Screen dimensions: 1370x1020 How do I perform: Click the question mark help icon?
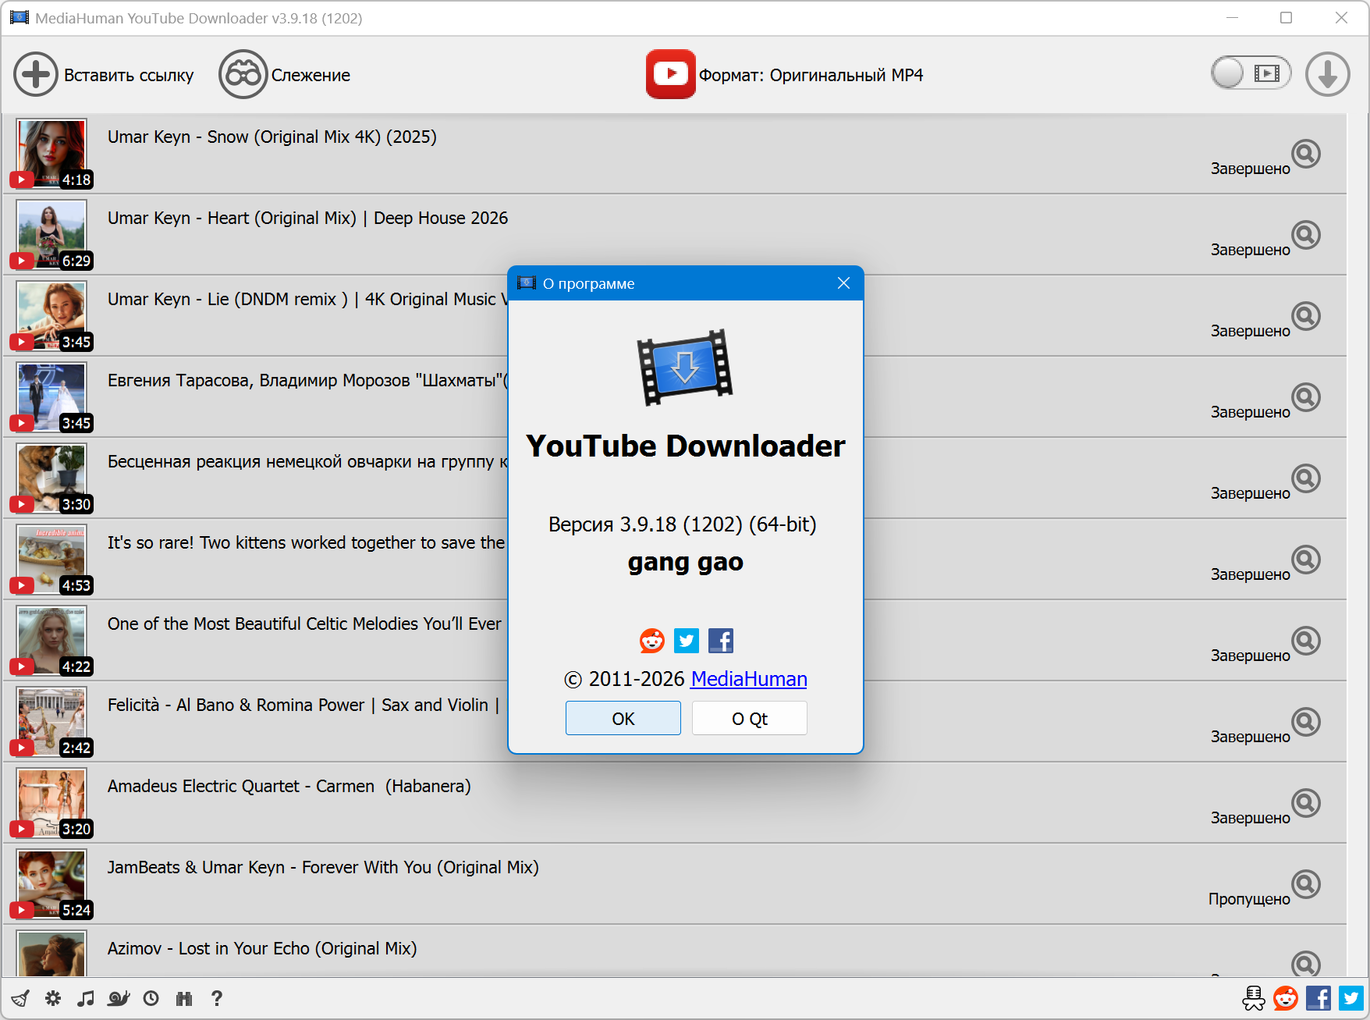(217, 998)
